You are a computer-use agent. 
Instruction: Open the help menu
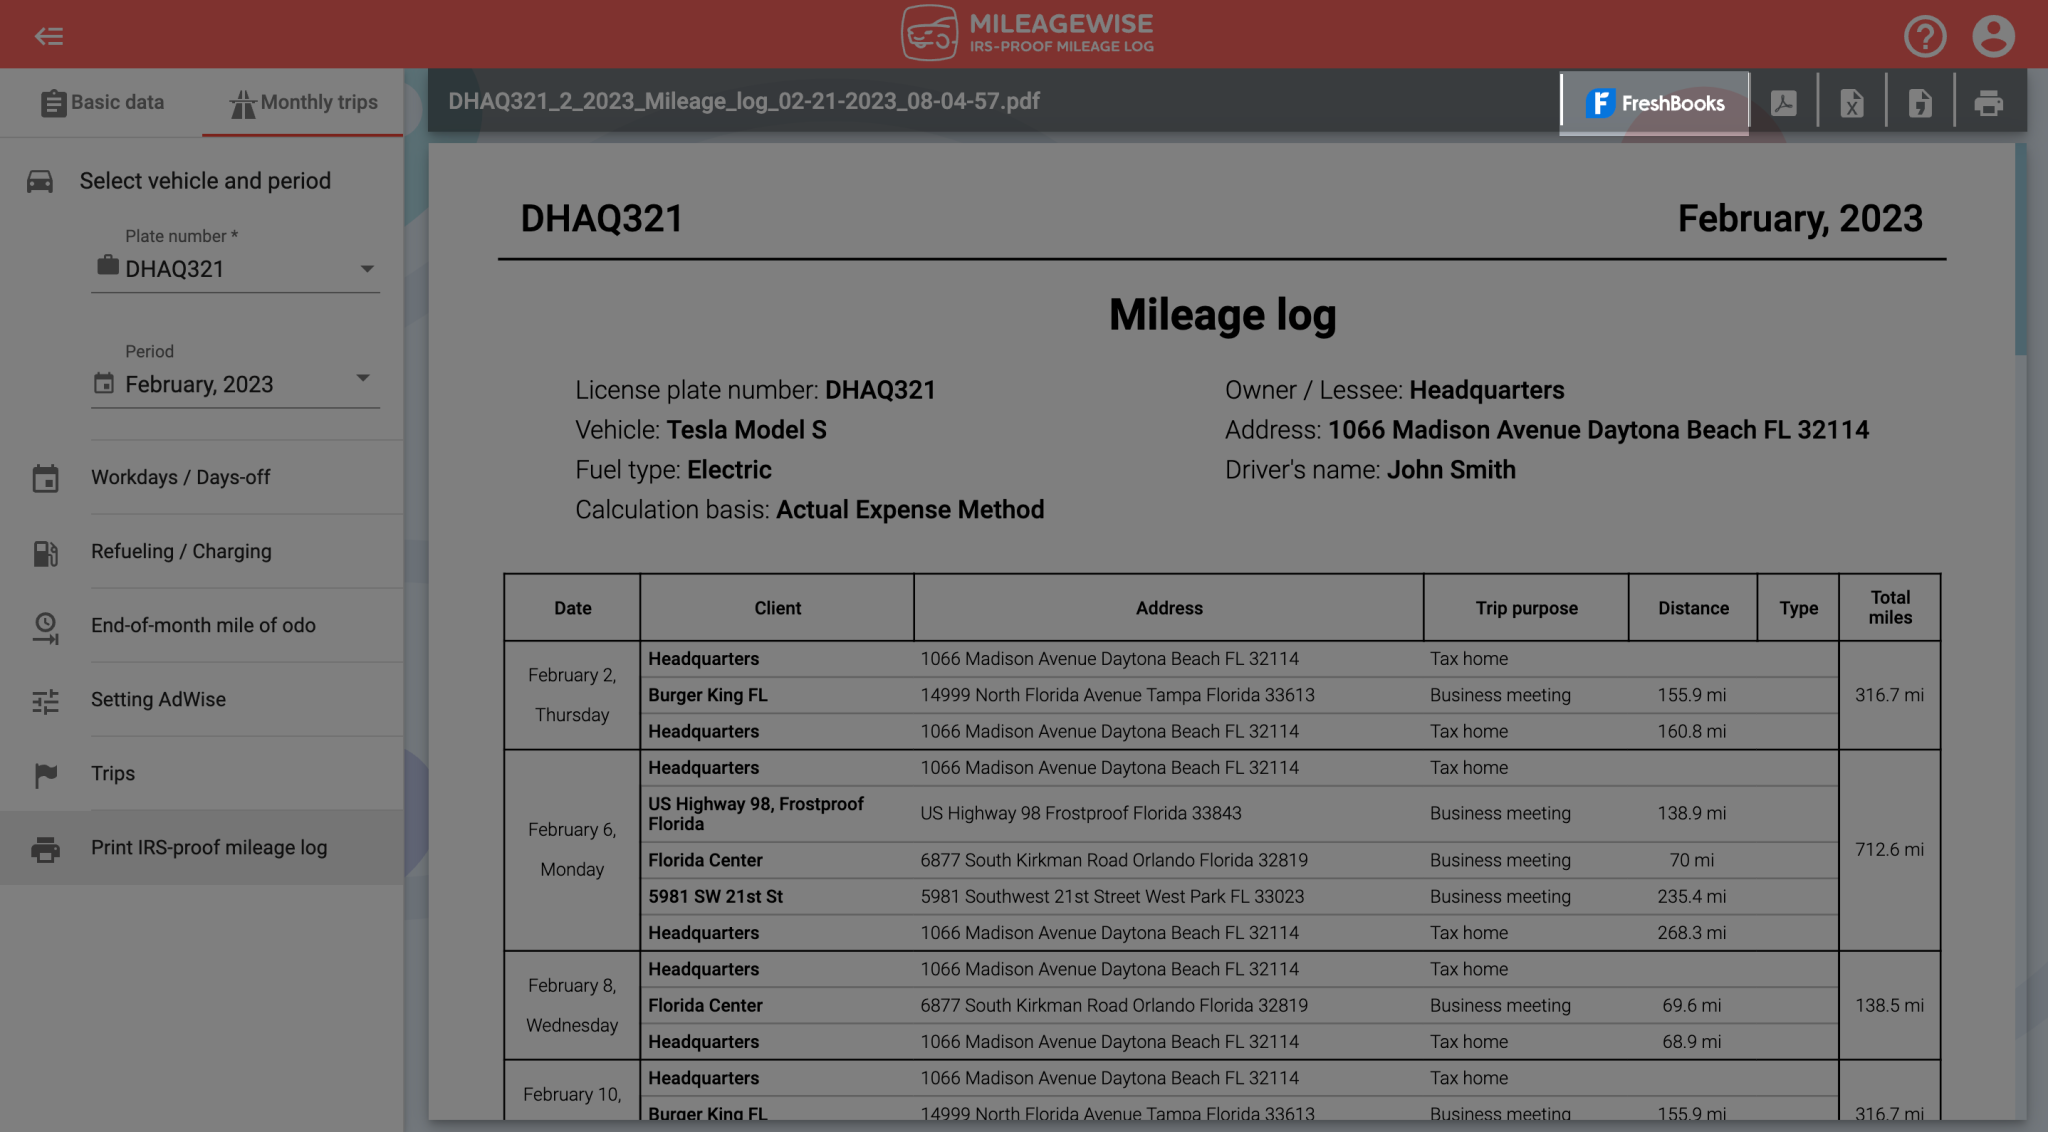pyautogui.click(x=1926, y=35)
